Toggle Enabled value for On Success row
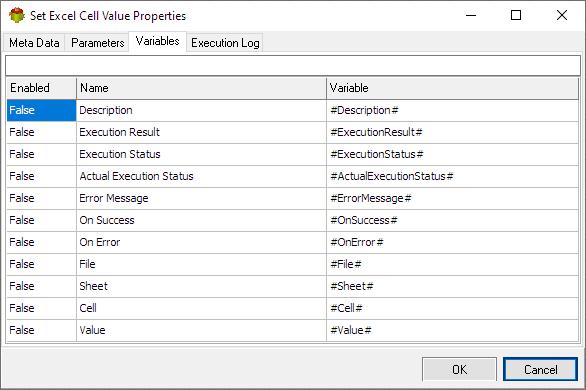 (41, 220)
